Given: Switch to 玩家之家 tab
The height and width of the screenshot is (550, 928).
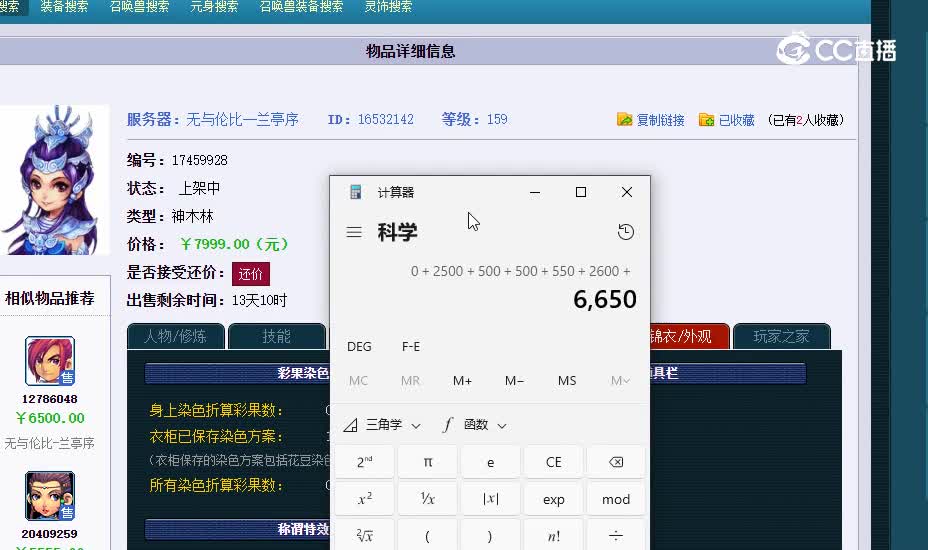Looking at the screenshot, I should [782, 336].
